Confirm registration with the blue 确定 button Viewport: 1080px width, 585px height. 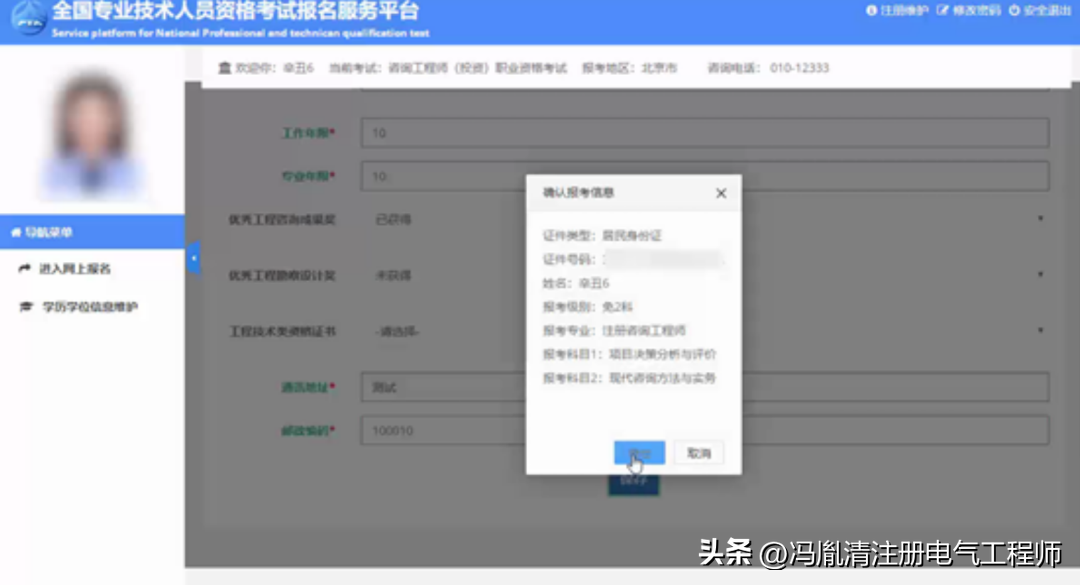(x=638, y=453)
